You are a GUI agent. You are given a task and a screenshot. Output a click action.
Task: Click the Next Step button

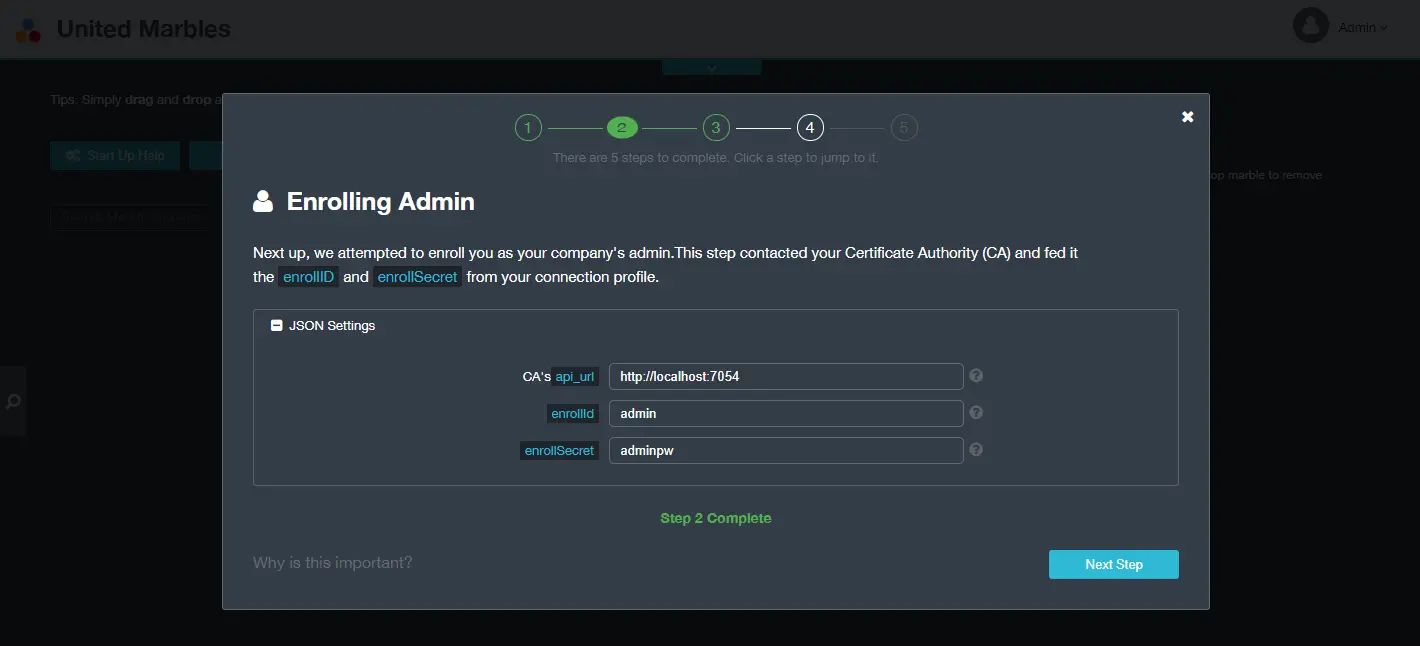(x=1114, y=564)
